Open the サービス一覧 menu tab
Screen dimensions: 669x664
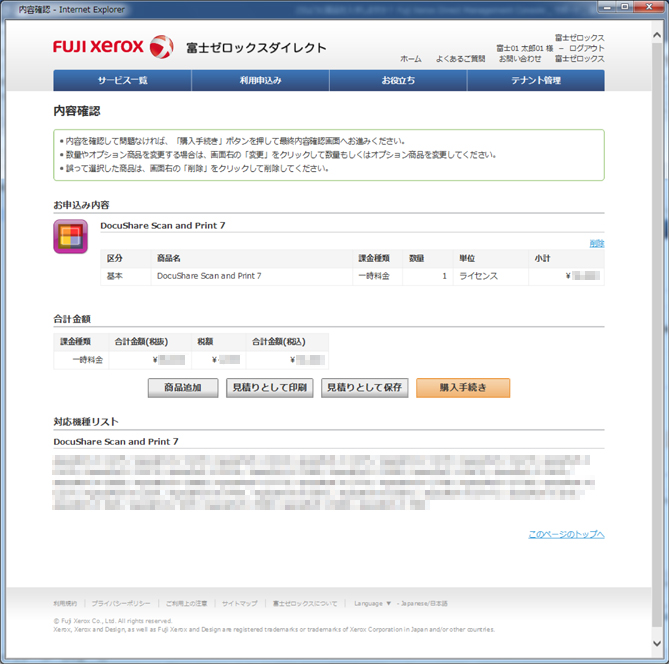[122, 80]
